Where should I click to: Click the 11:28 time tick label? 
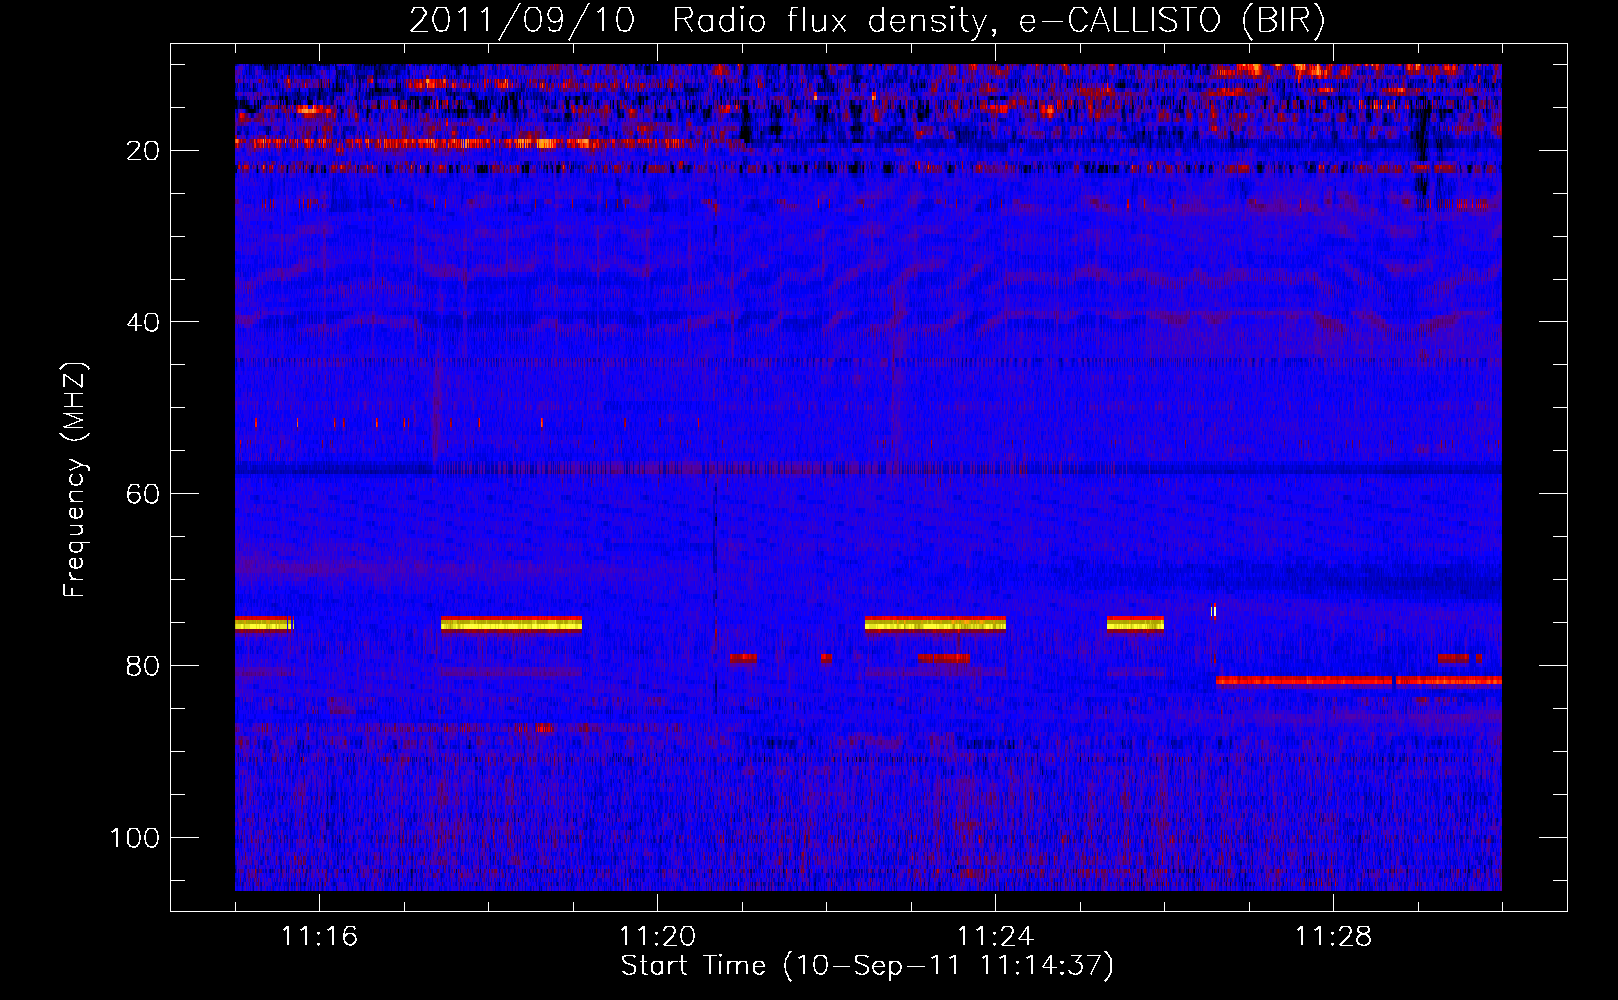coord(1333,937)
